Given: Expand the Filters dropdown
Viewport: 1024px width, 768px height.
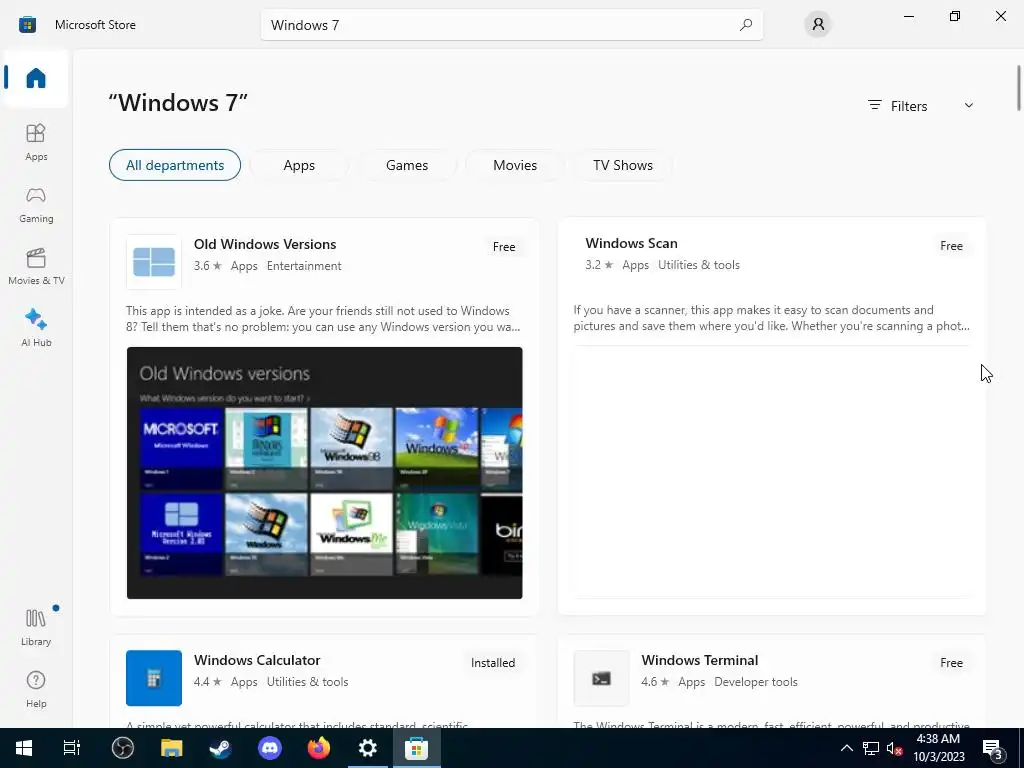Looking at the screenshot, I should tap(921, 106).
